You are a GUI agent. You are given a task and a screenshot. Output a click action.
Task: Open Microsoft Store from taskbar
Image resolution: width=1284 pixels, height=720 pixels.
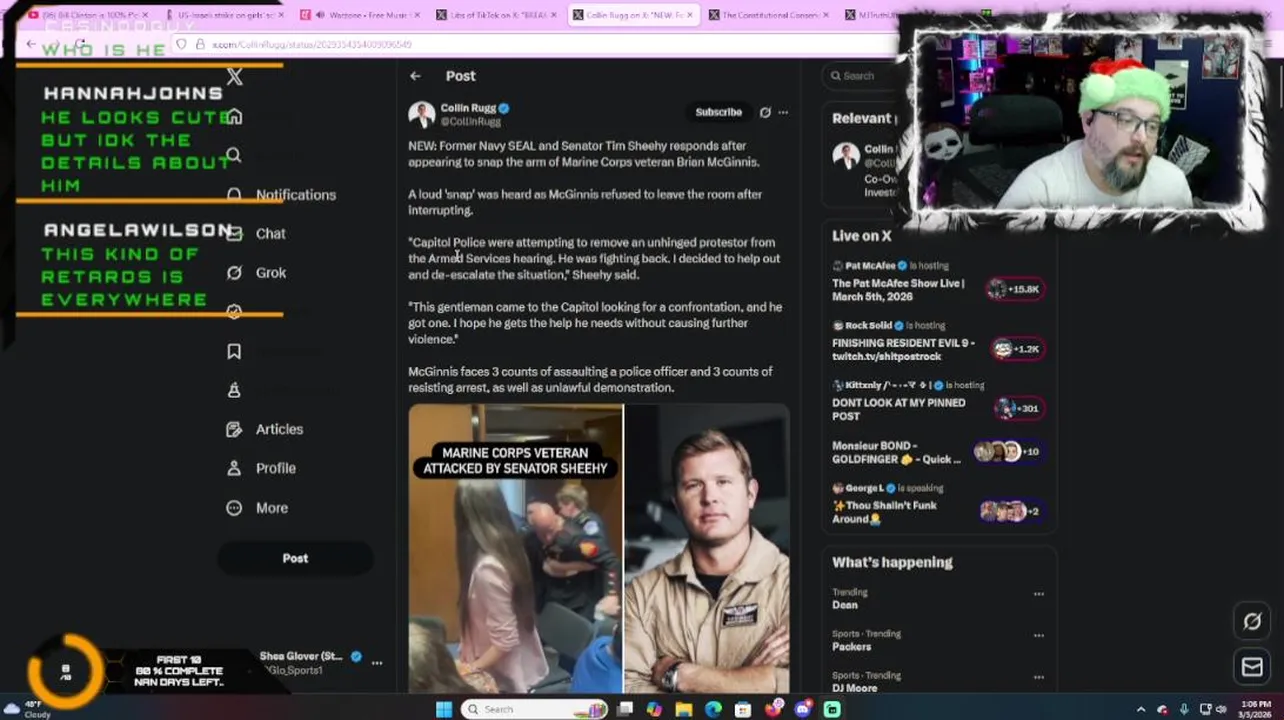[743, 710]
